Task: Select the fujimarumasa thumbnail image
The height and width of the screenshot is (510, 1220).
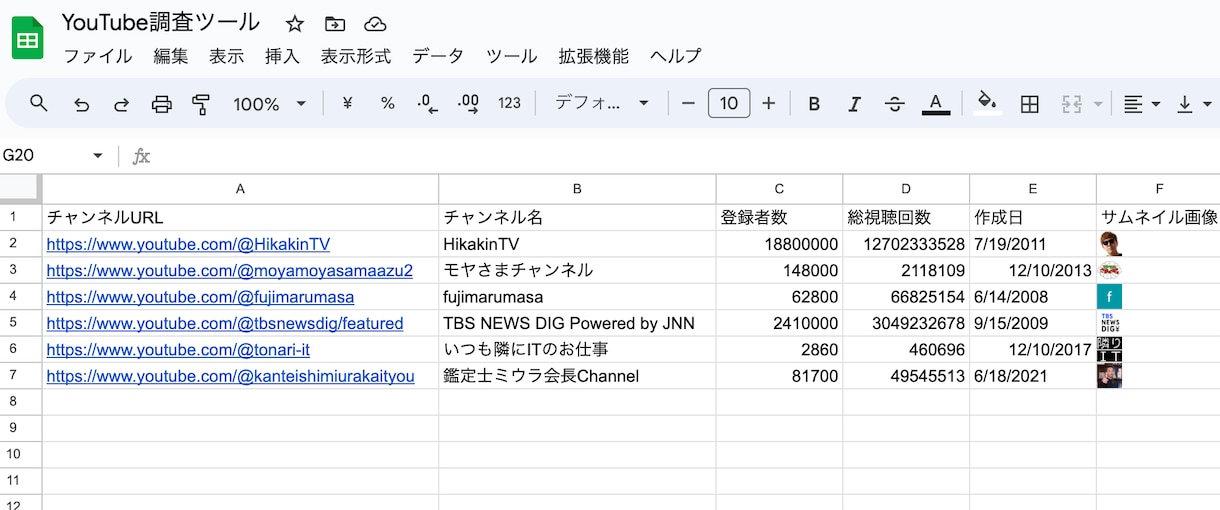Action: [1110, 297]
